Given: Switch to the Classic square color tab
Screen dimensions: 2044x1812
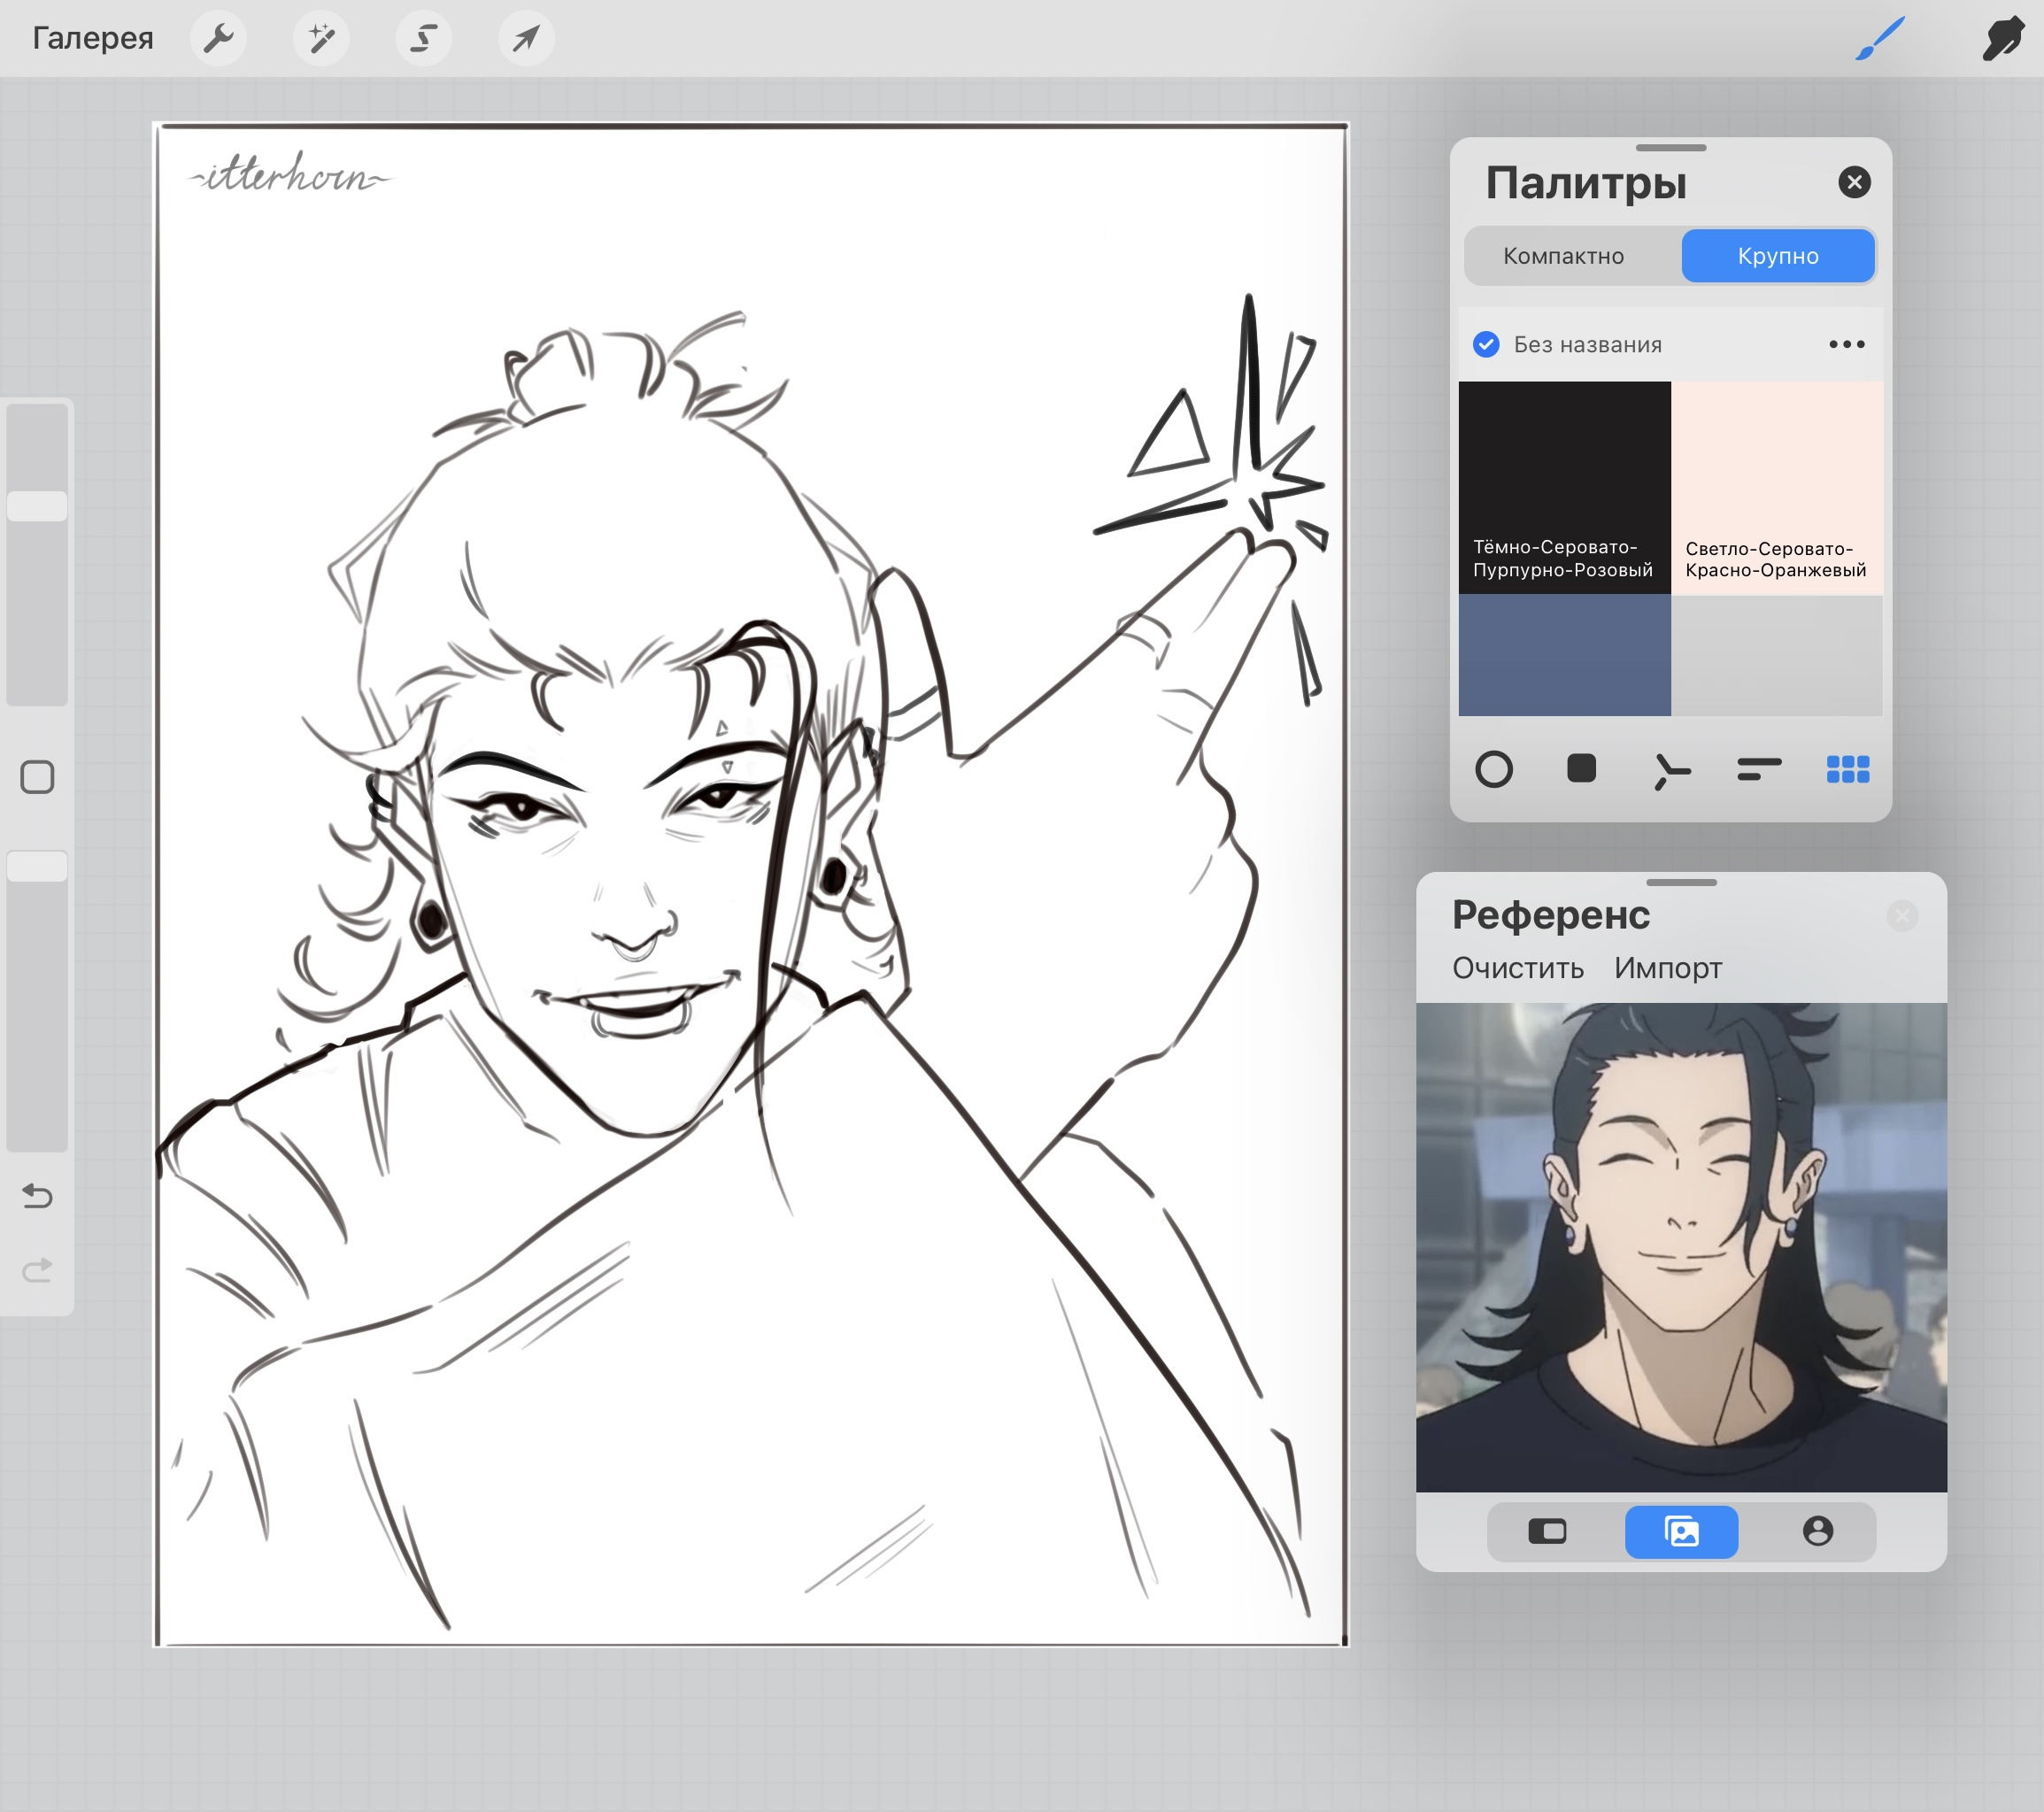Looking at the screenshot, I should pyautogui.click(x=1581, y=769).
